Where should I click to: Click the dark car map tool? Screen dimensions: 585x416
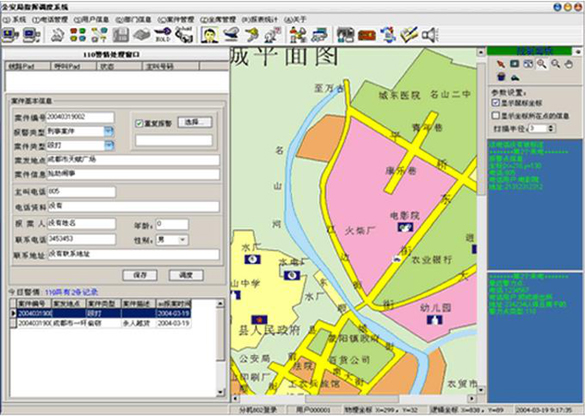(x=515, y=77)
